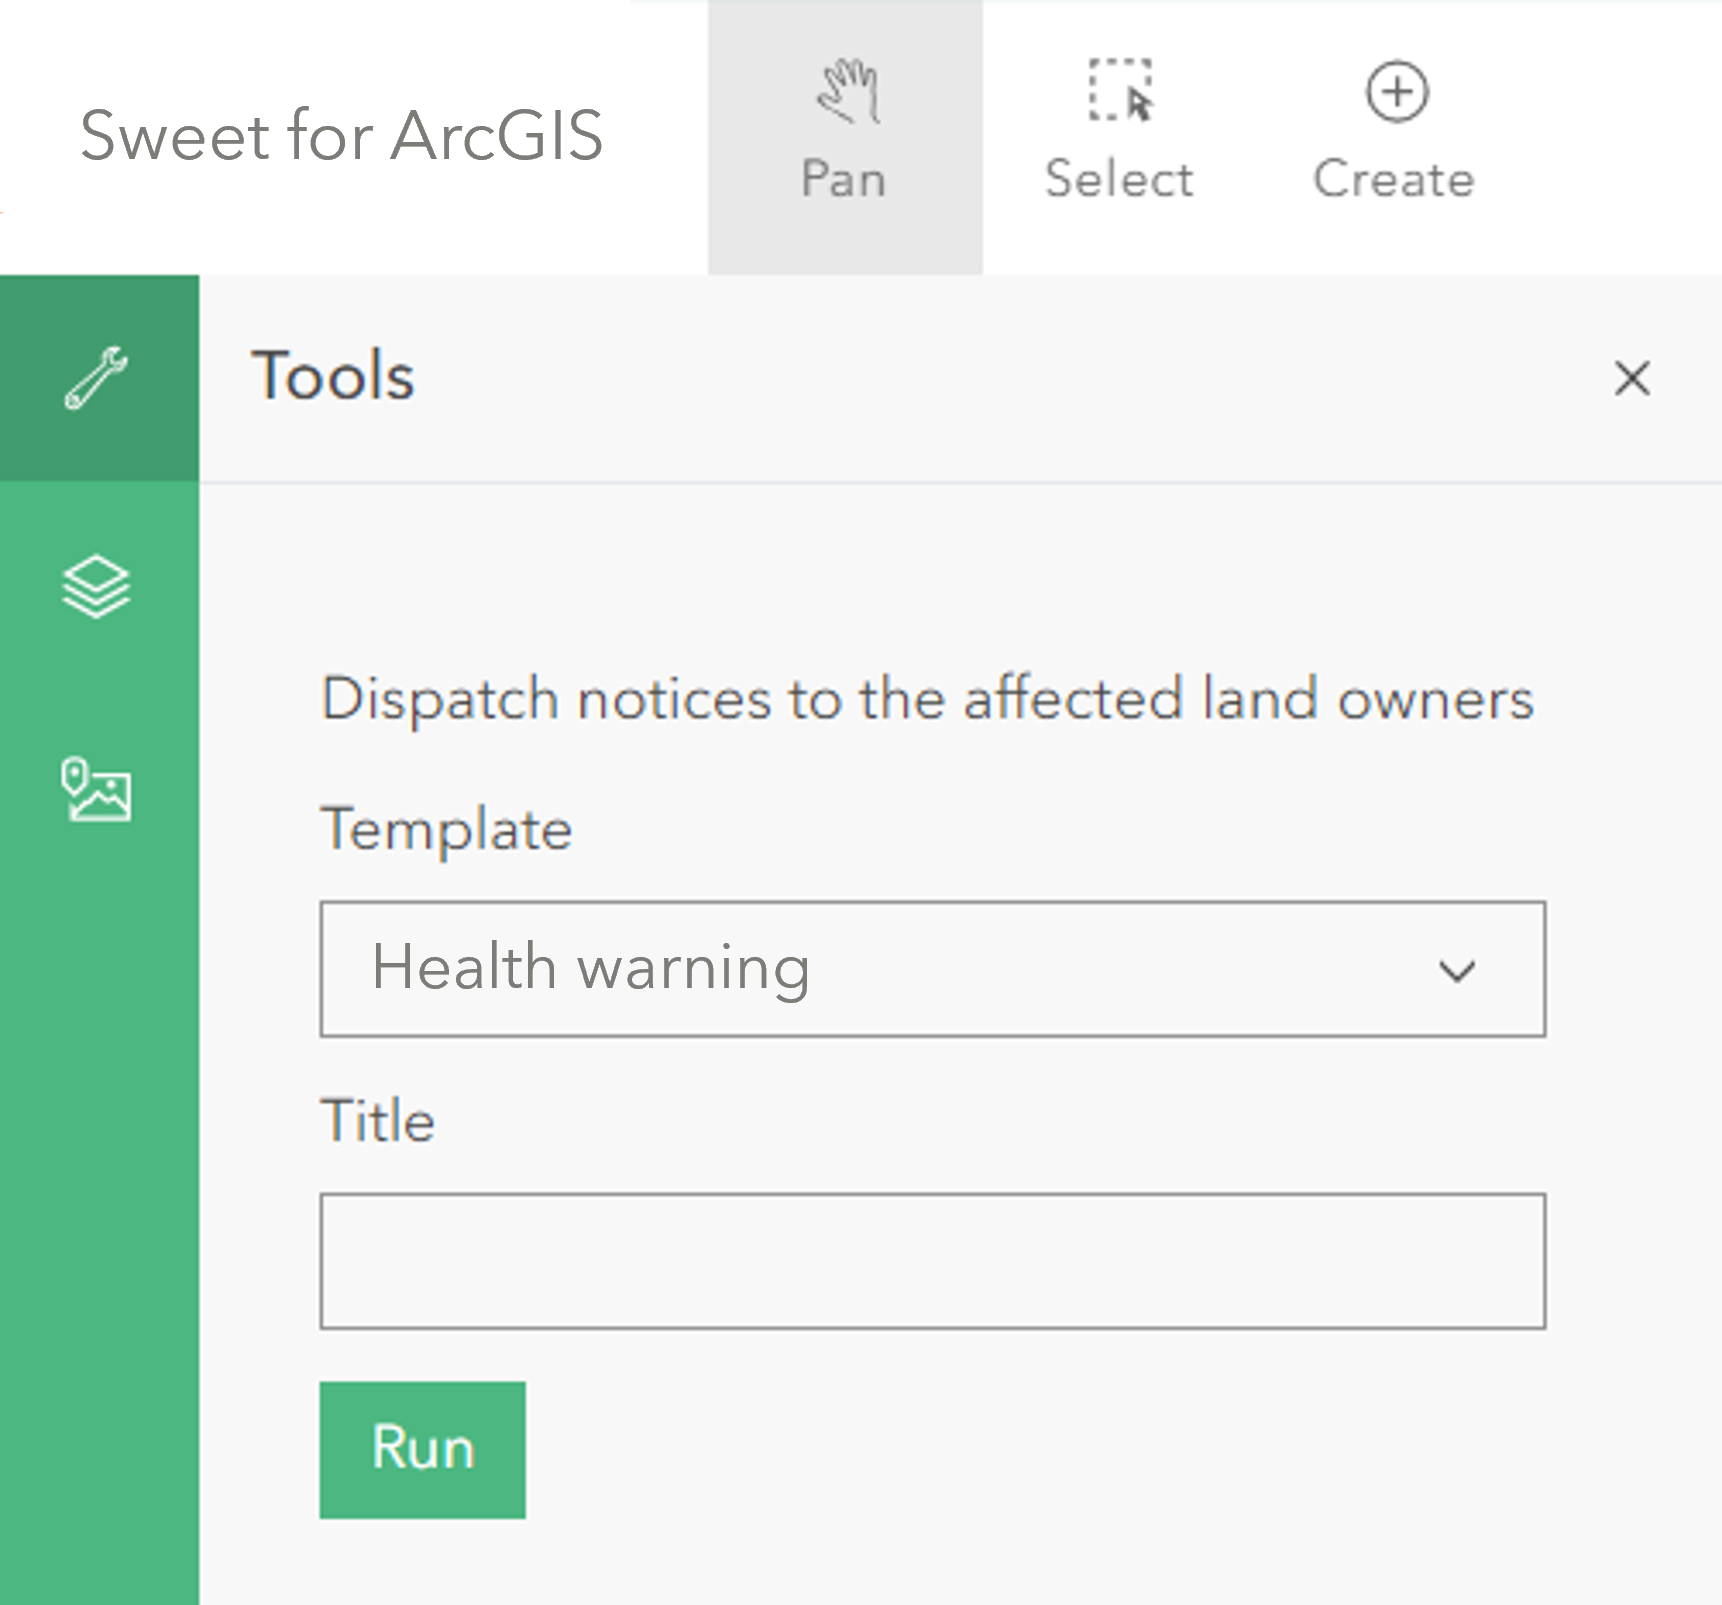Click the Sweet for ArcGIS title
Screen dimensions: 1722x1605
(341, 136)
